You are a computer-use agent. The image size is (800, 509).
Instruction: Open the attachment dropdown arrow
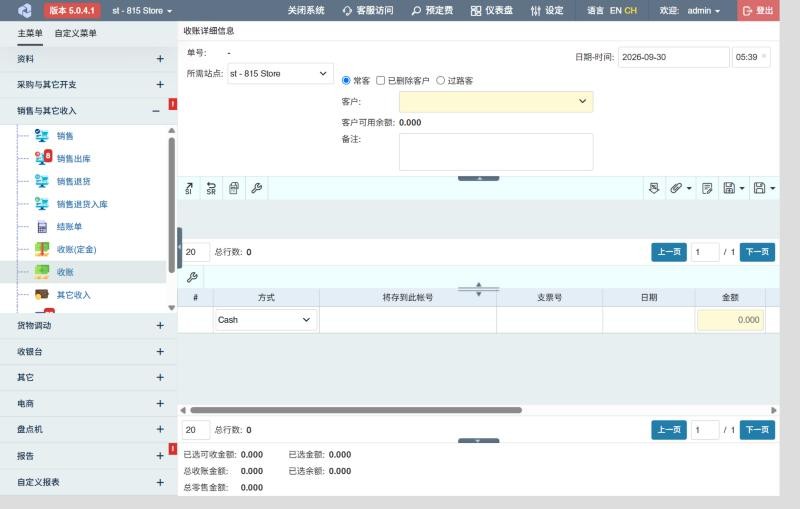tap(689, 188)
